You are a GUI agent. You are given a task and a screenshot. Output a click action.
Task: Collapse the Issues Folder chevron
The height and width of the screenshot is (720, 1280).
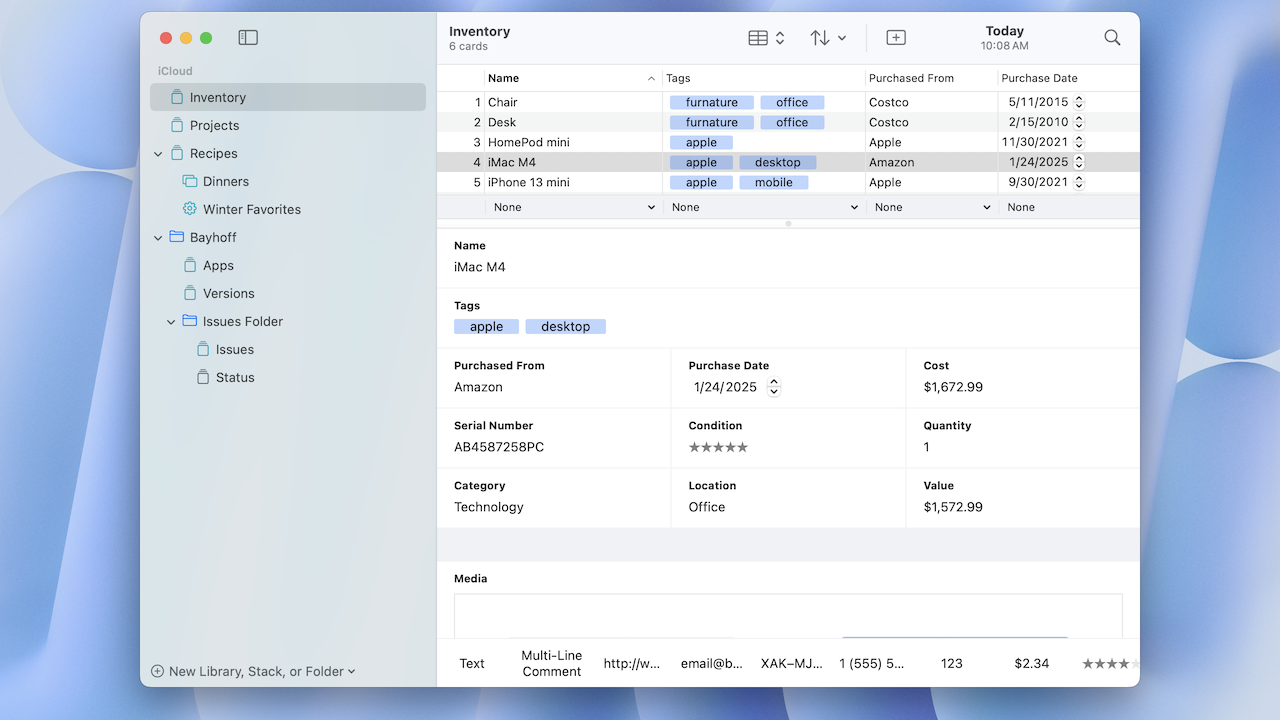tap(171, 322)
